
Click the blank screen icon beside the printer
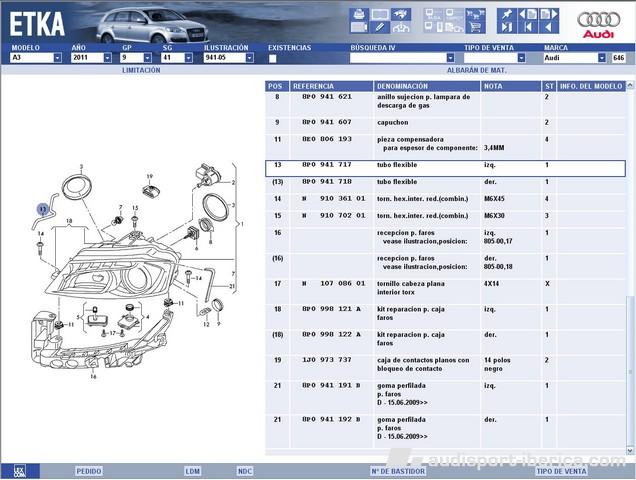tap(380, 15)
